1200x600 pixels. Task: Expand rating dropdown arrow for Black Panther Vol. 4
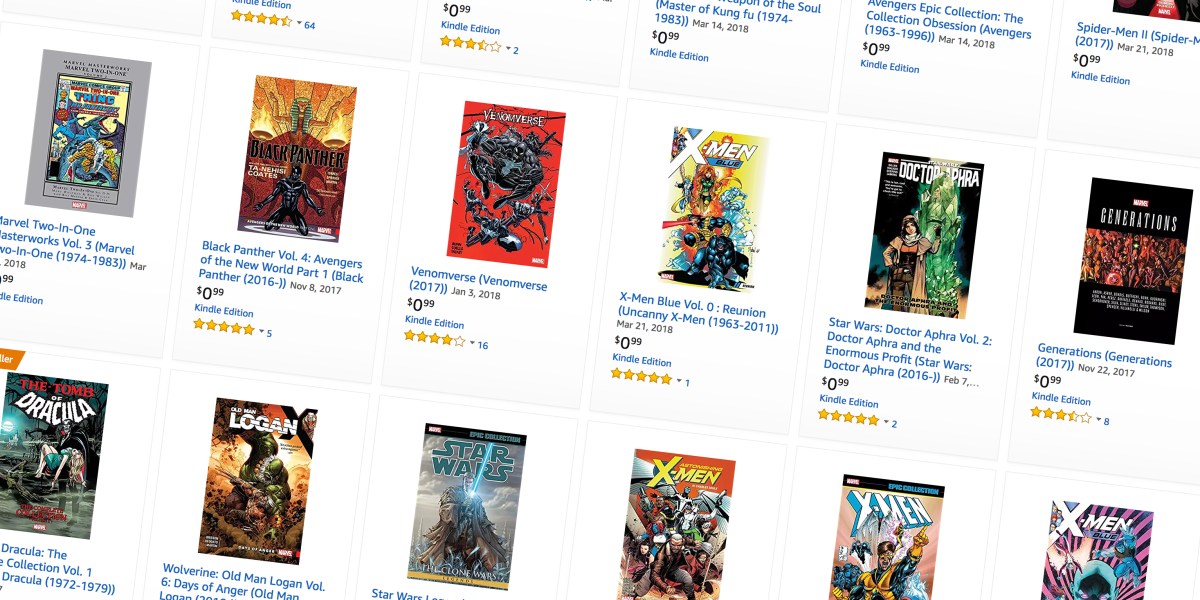262,331
